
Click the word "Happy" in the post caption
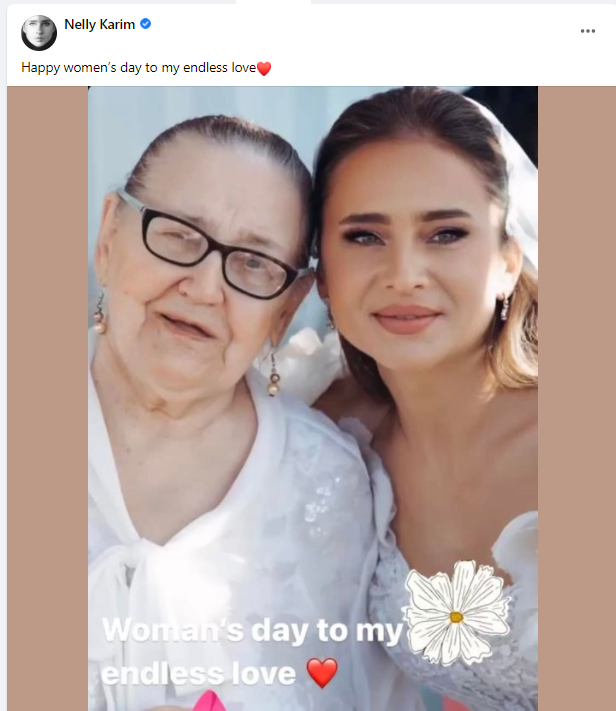tap(40, 69)
